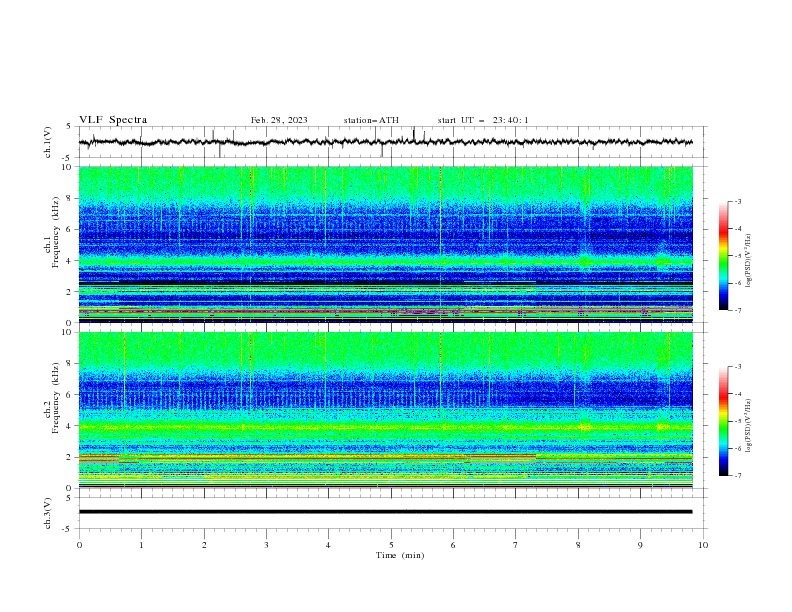792x612 pixels.
Task: Select ch.2 "Frequency (kHz)" axis label
Action: (56, 397)
